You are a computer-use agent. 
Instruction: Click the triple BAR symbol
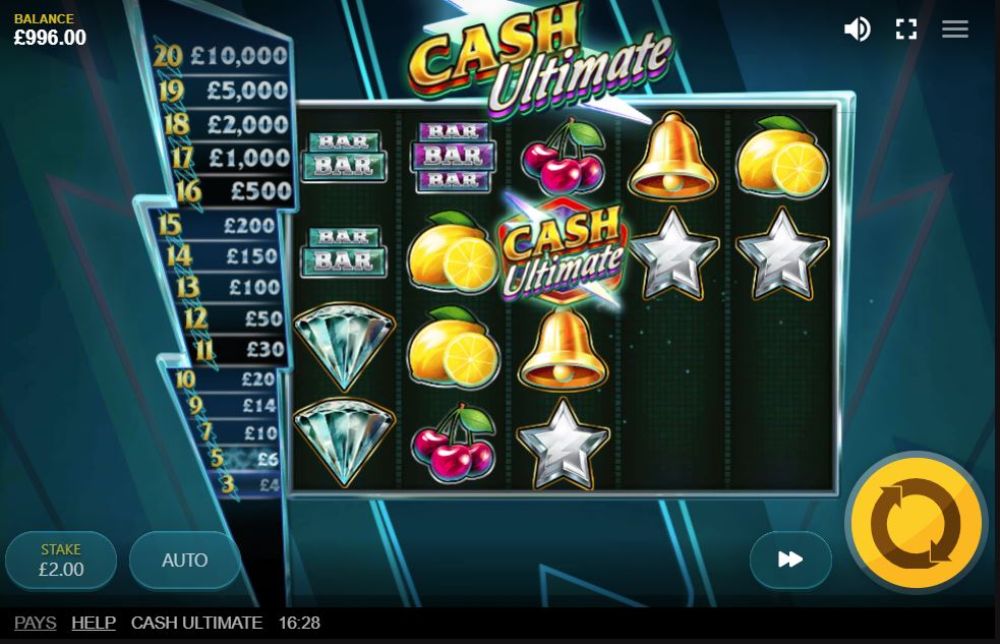[453, 157]
